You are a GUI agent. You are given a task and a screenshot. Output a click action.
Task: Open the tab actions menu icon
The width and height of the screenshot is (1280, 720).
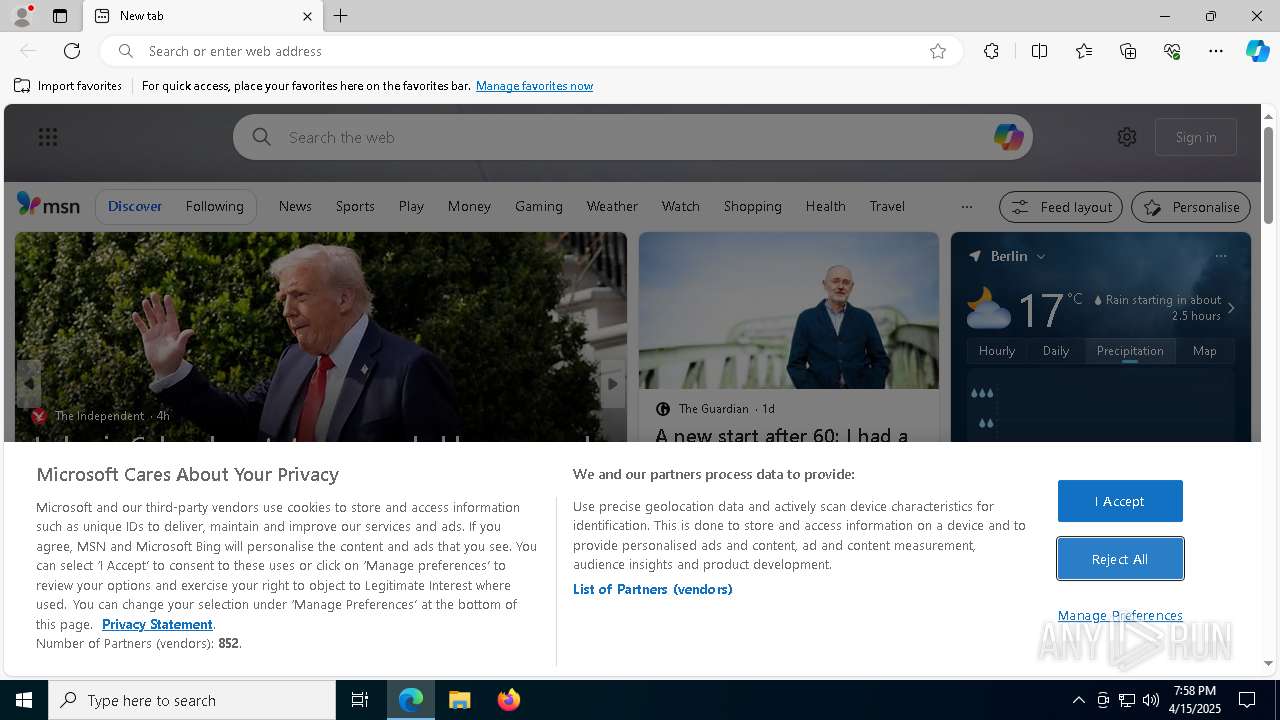60,16
